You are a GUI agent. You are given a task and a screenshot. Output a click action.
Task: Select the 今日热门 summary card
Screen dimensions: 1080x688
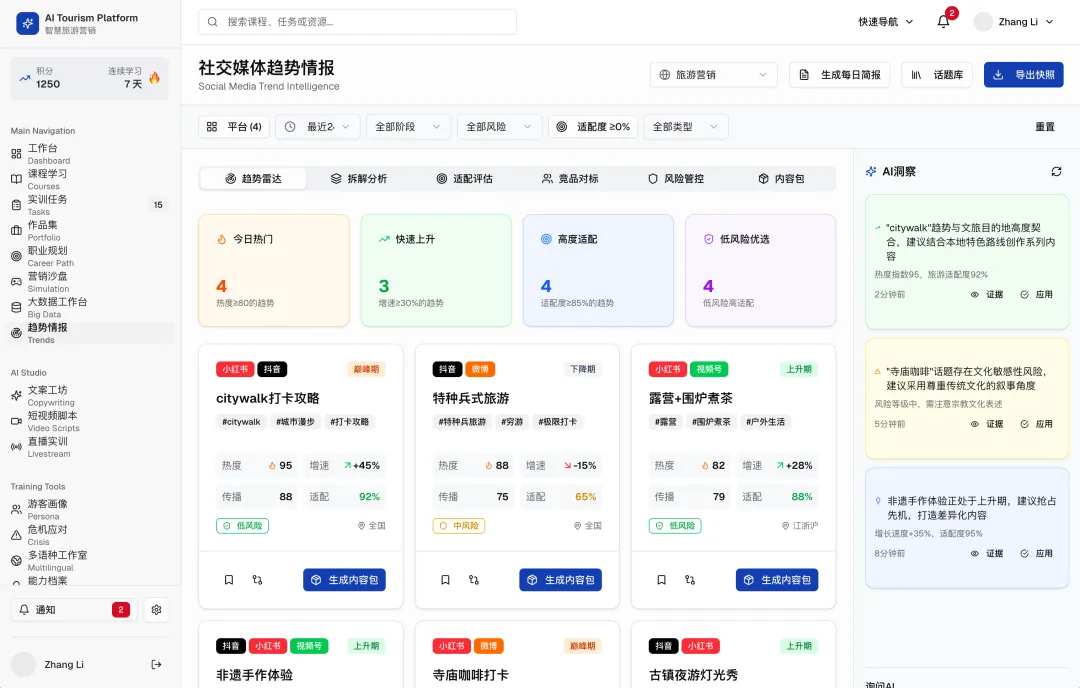tap(273, 270)
